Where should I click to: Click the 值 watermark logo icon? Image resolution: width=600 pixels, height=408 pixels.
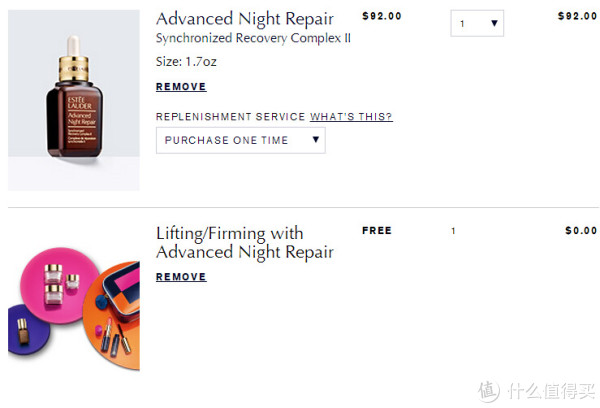tap(488, 391)
